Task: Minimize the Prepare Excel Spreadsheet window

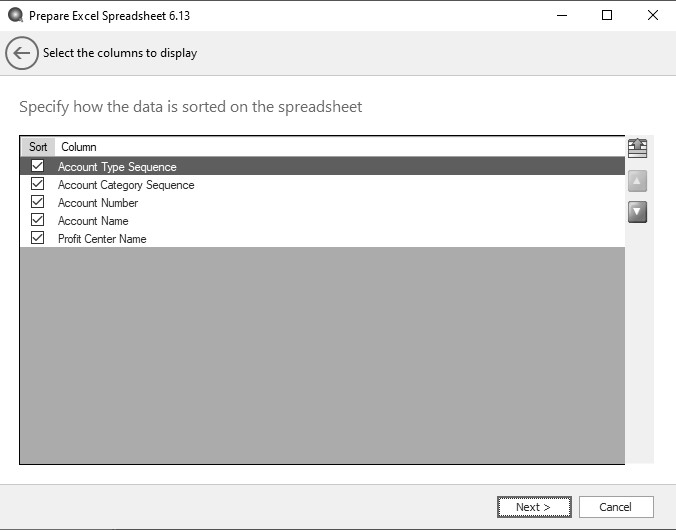Action: [561, 16]
